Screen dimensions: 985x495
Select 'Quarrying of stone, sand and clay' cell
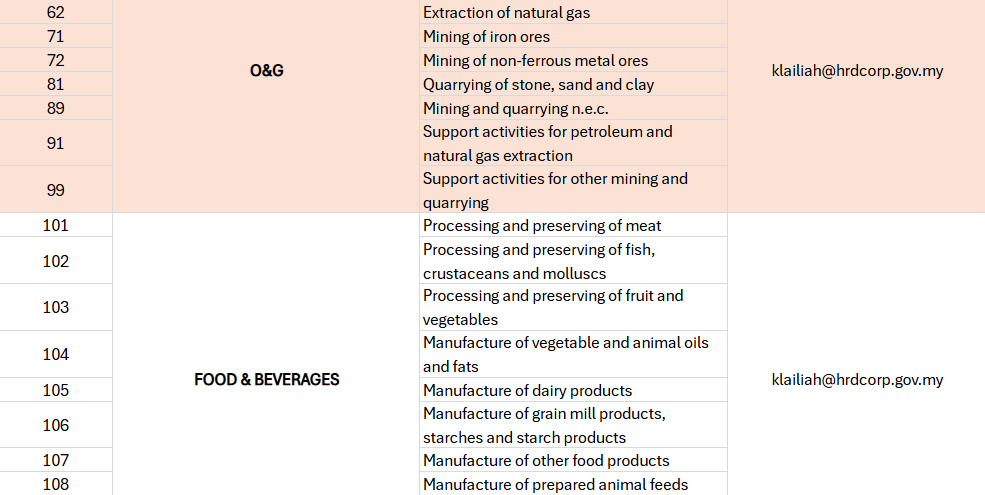[x=538, y=85]
